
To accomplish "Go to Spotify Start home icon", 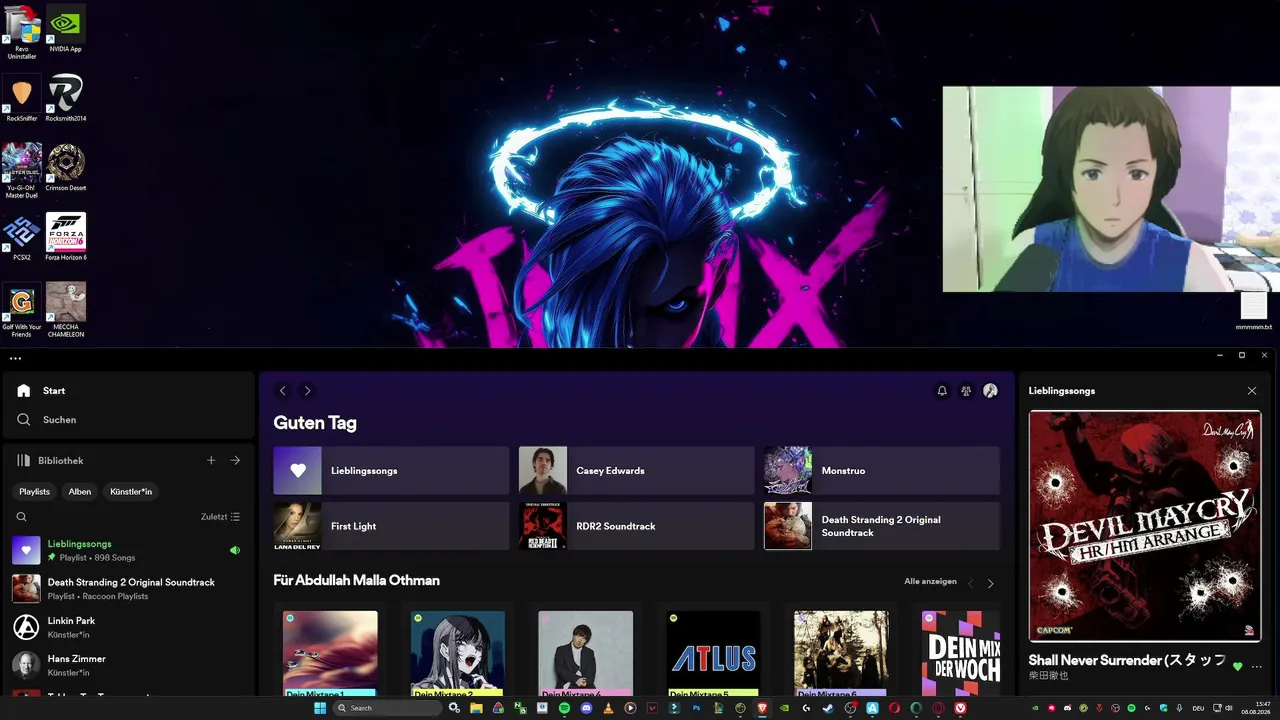I will point(24,391).
